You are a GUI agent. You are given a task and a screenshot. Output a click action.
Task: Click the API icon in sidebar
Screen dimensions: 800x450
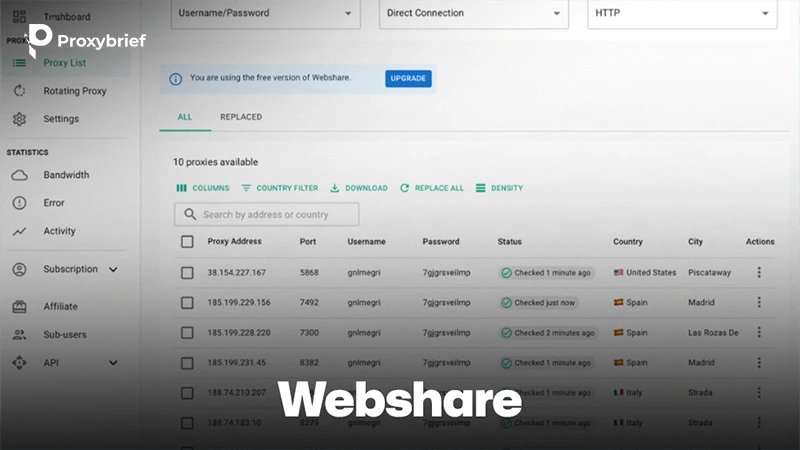(x=19, y=363)
